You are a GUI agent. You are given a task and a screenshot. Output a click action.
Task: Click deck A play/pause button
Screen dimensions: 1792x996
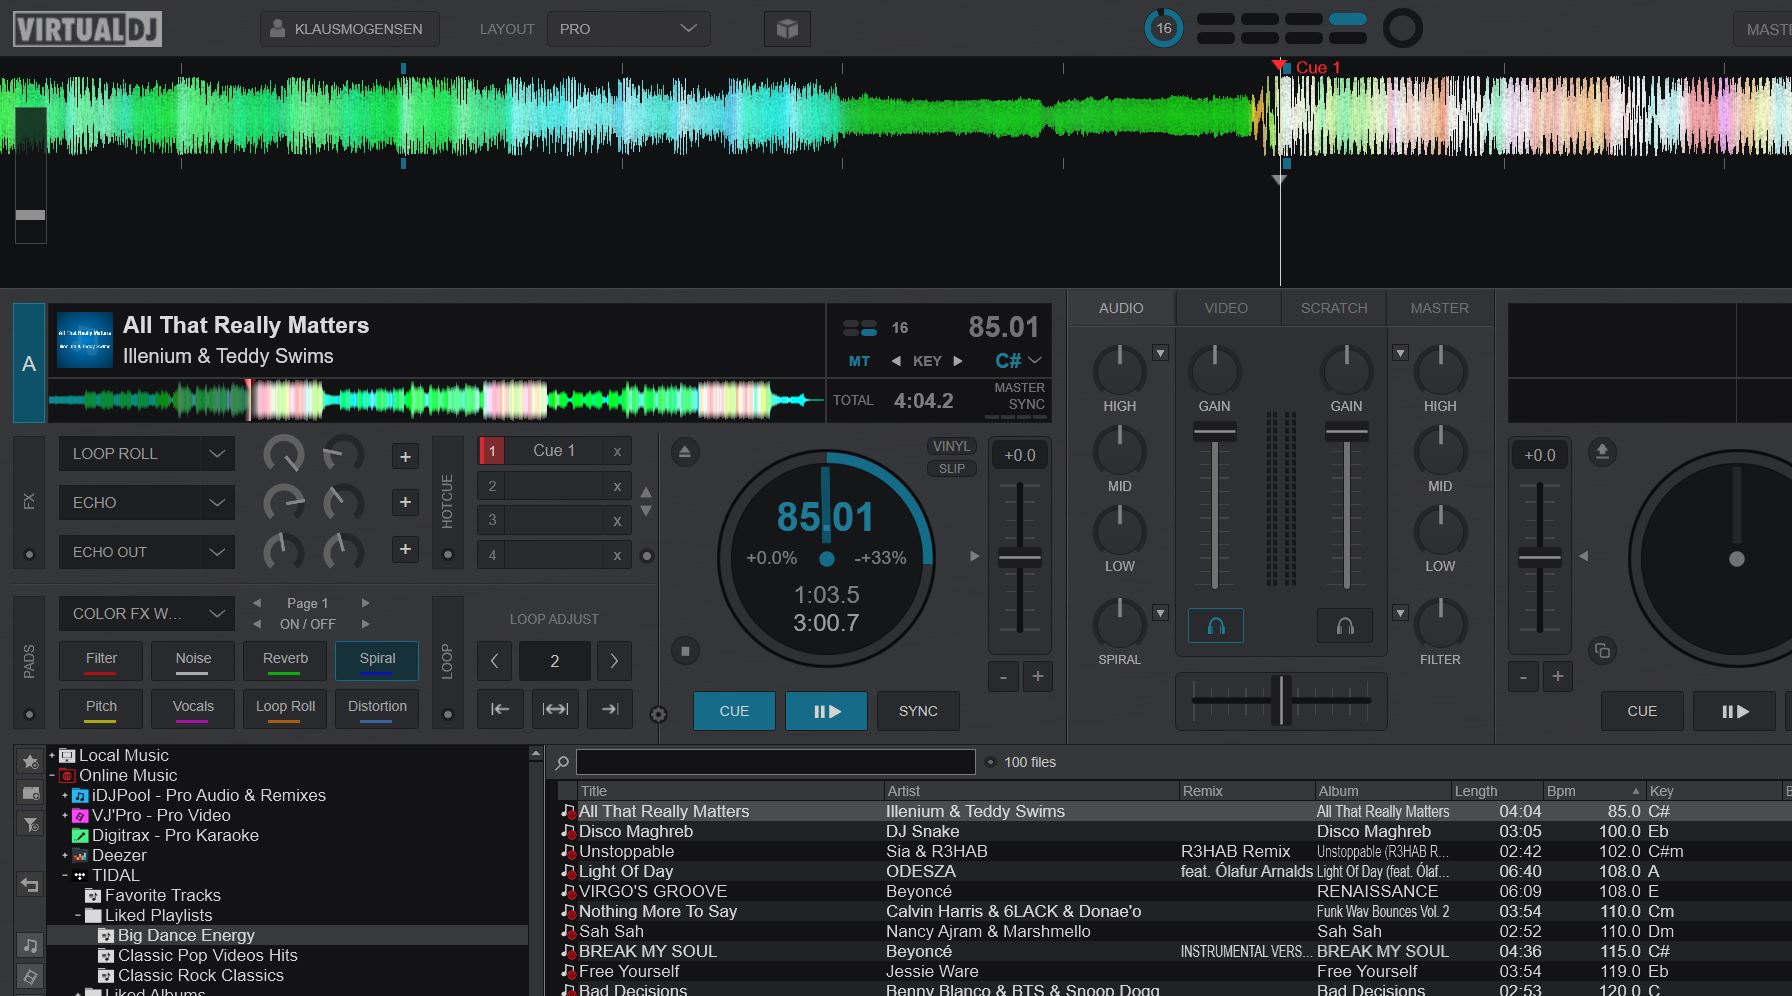tap(826, 711)
